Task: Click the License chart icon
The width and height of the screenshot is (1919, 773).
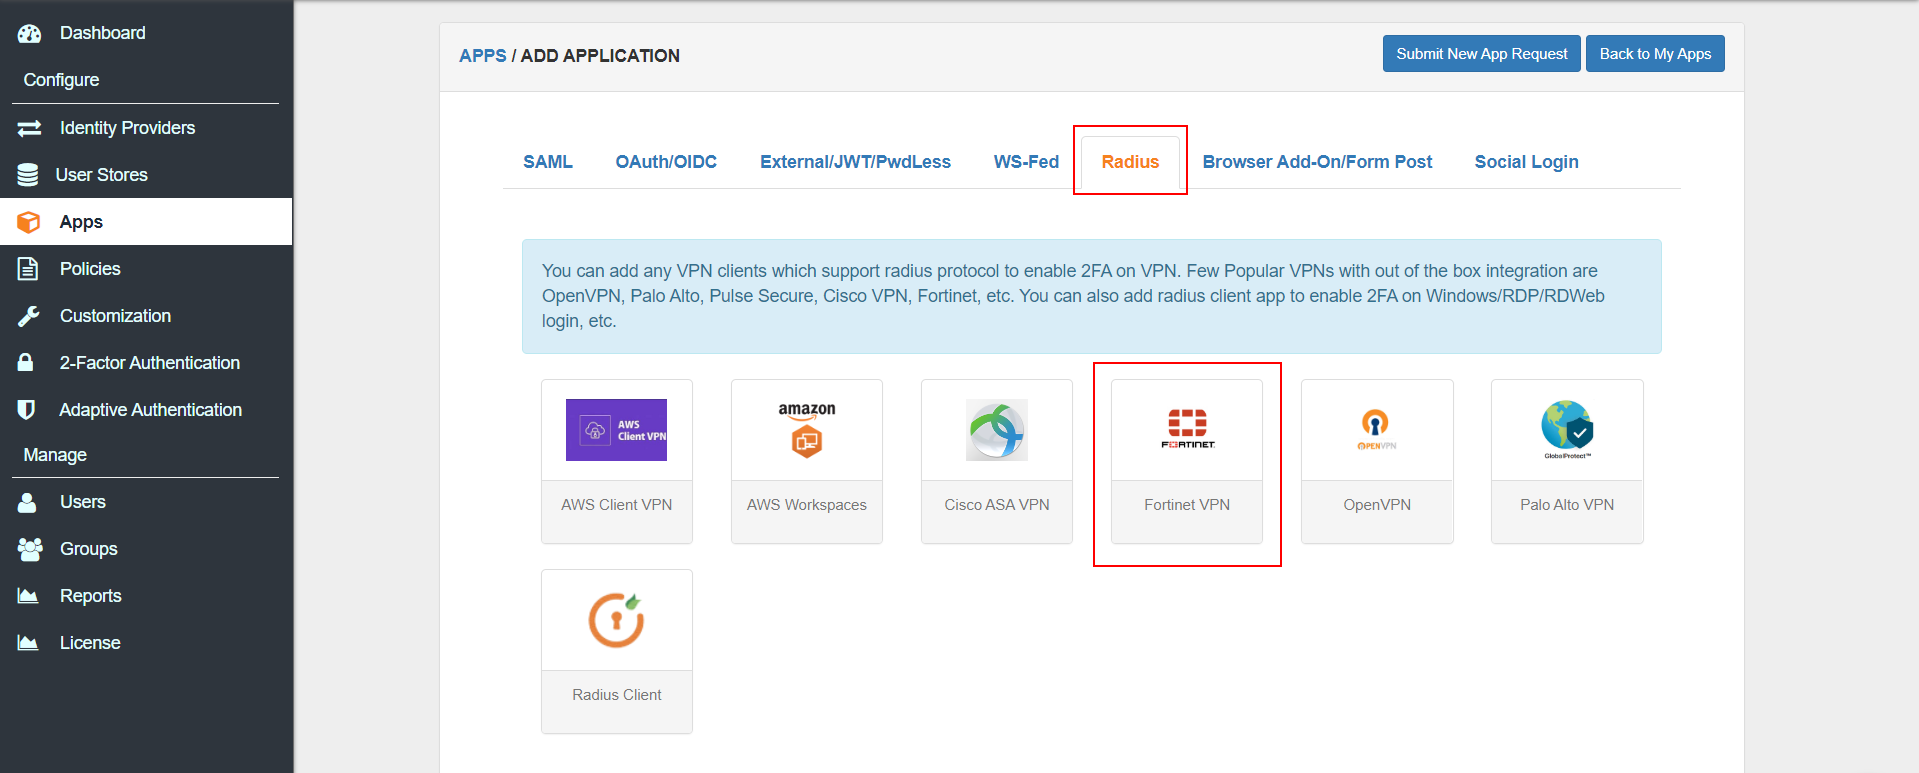Action: (x=28, y=643)
